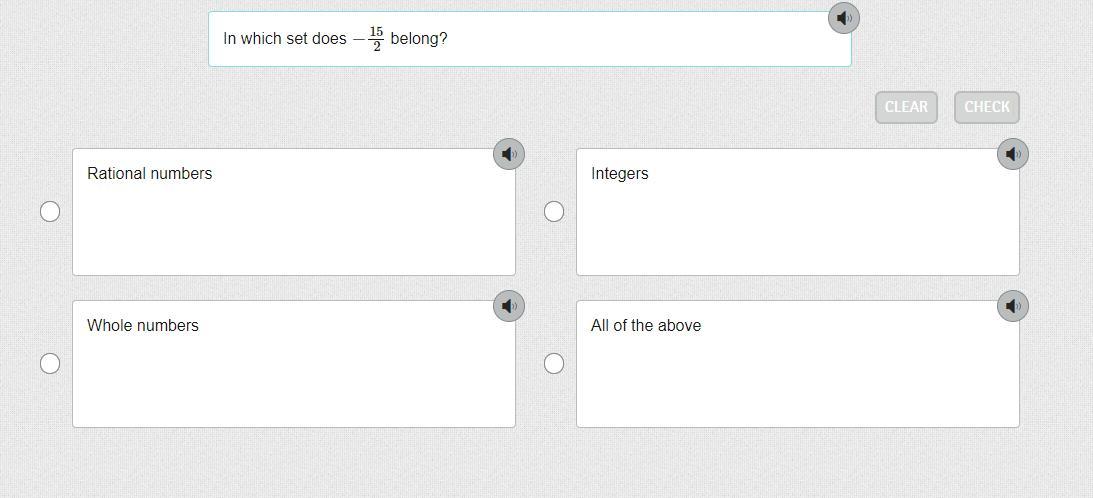1093x498 pixels.
Task: Click the -15/2 fraction in the question
Action: (x=370, y=39)
